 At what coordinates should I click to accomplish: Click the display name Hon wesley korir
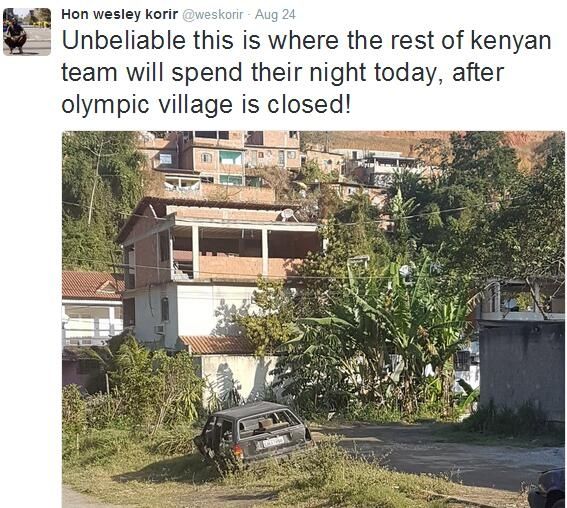pos(120,14)
